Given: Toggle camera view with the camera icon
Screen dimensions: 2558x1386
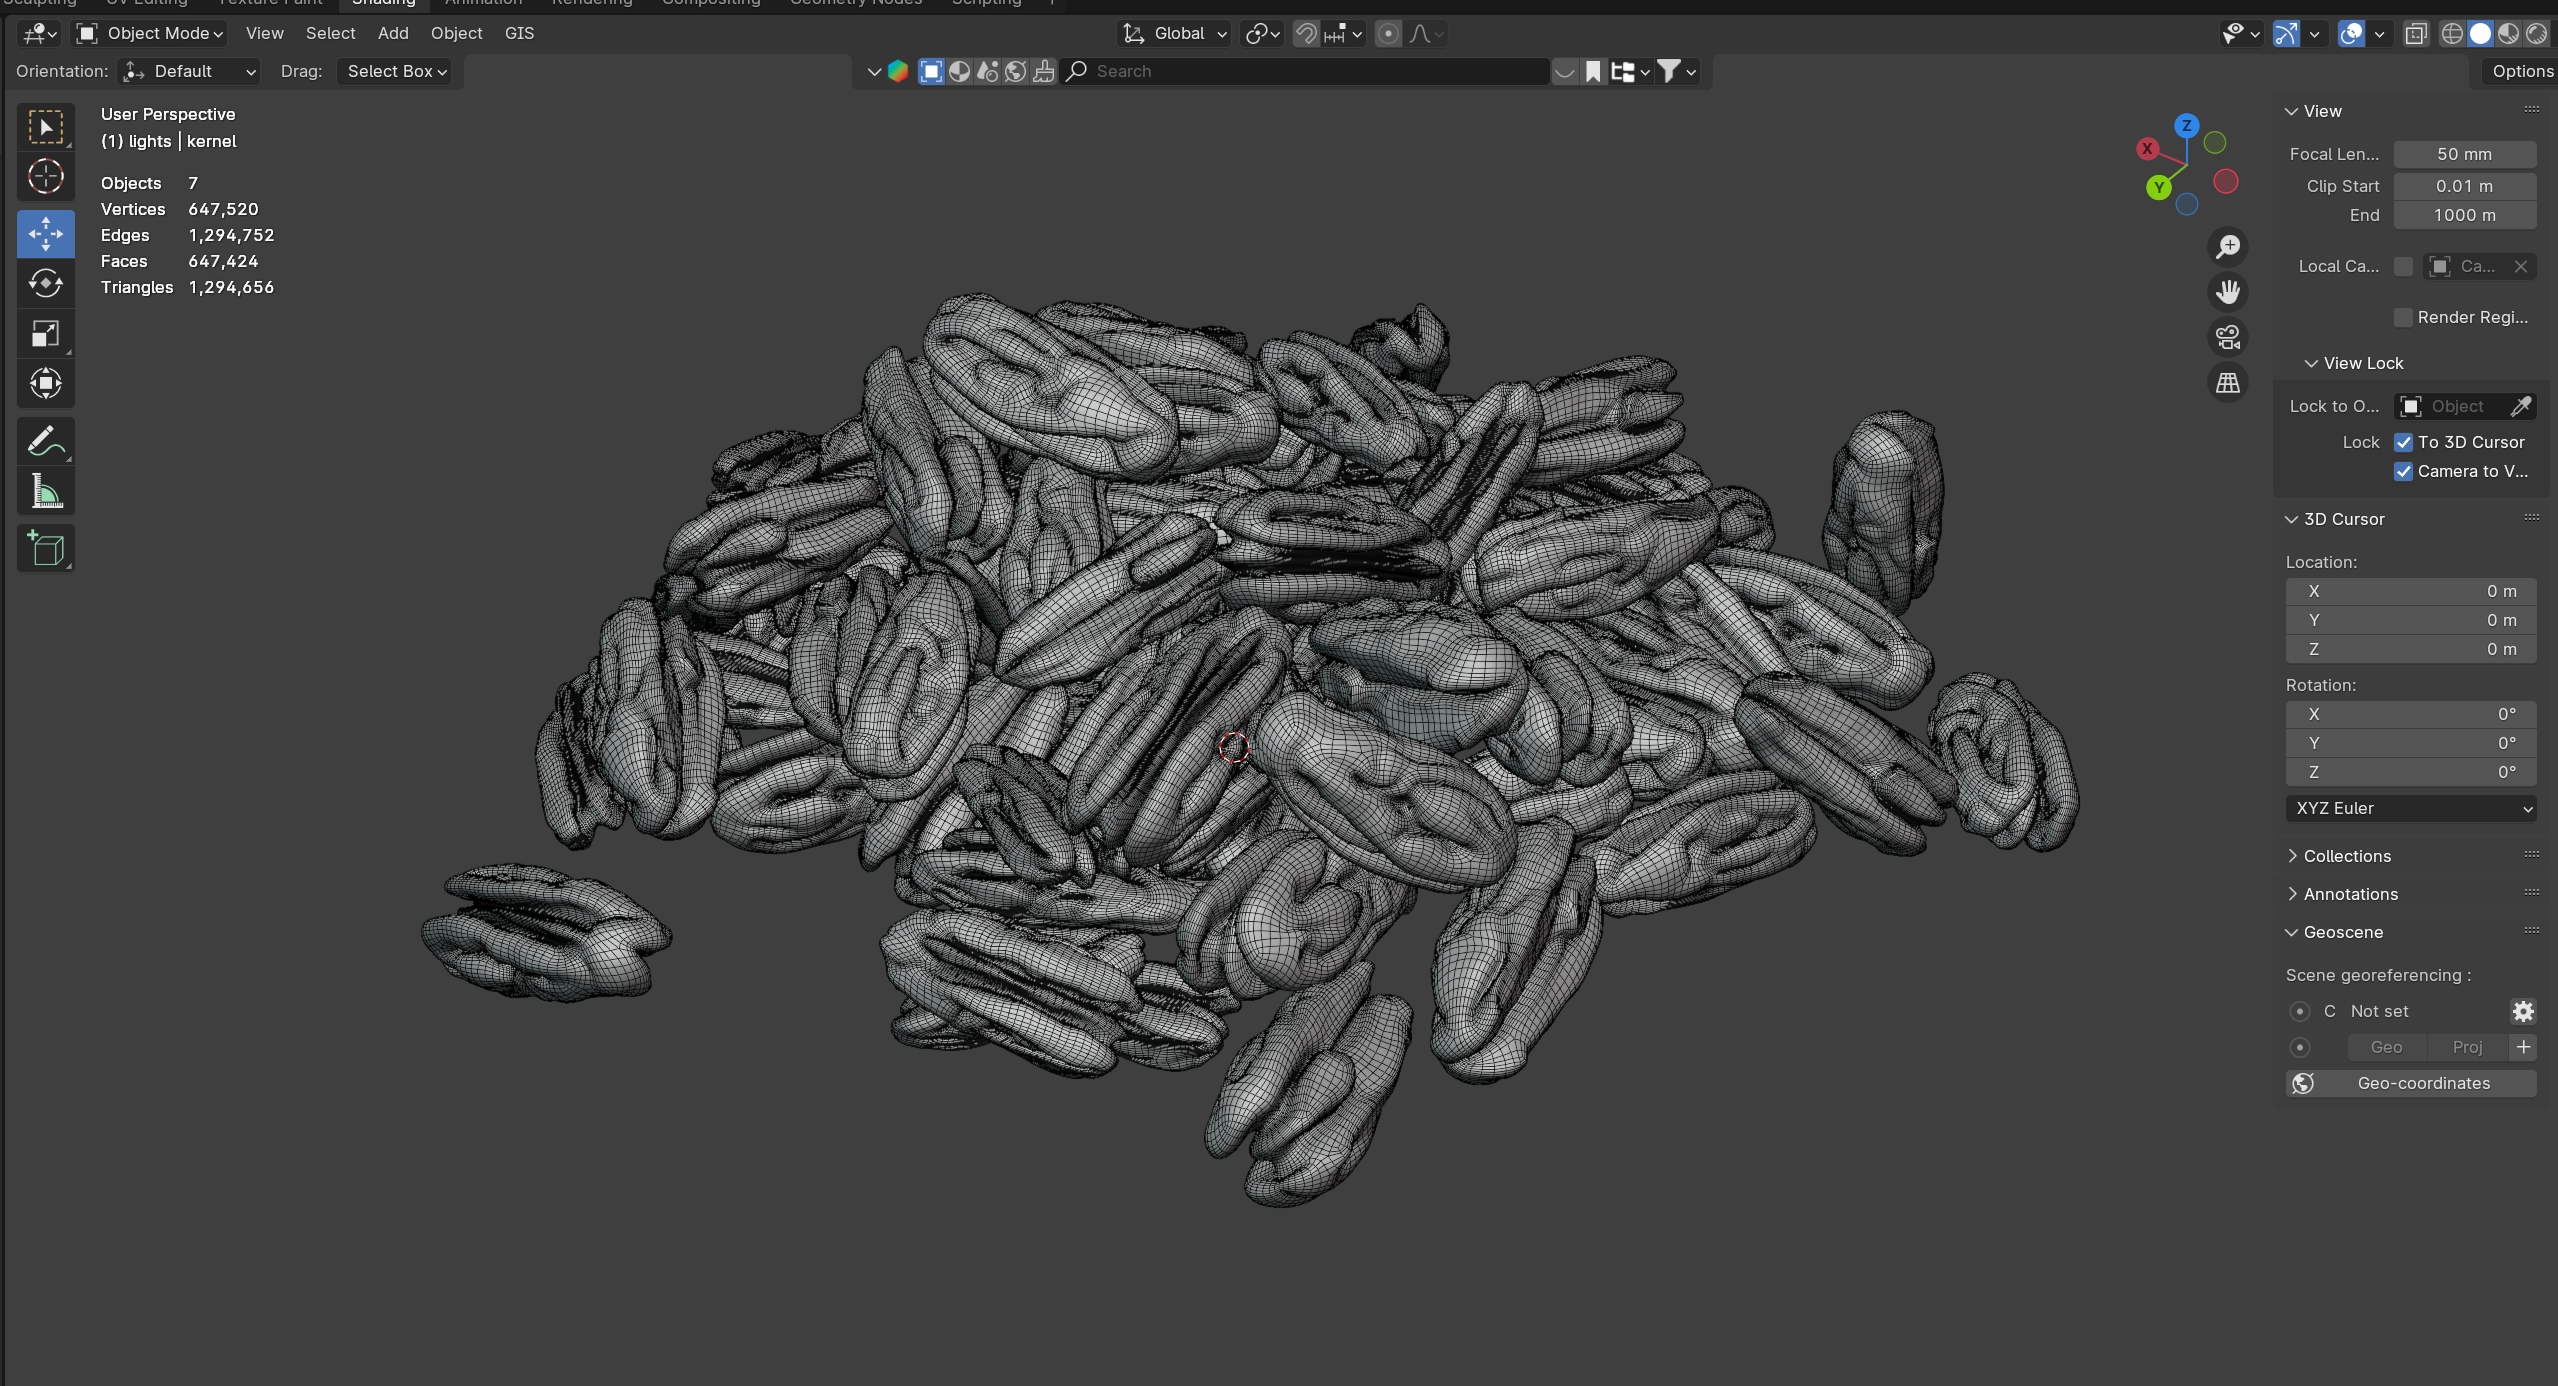Looking at the screenshot, I should point(2227,338).
